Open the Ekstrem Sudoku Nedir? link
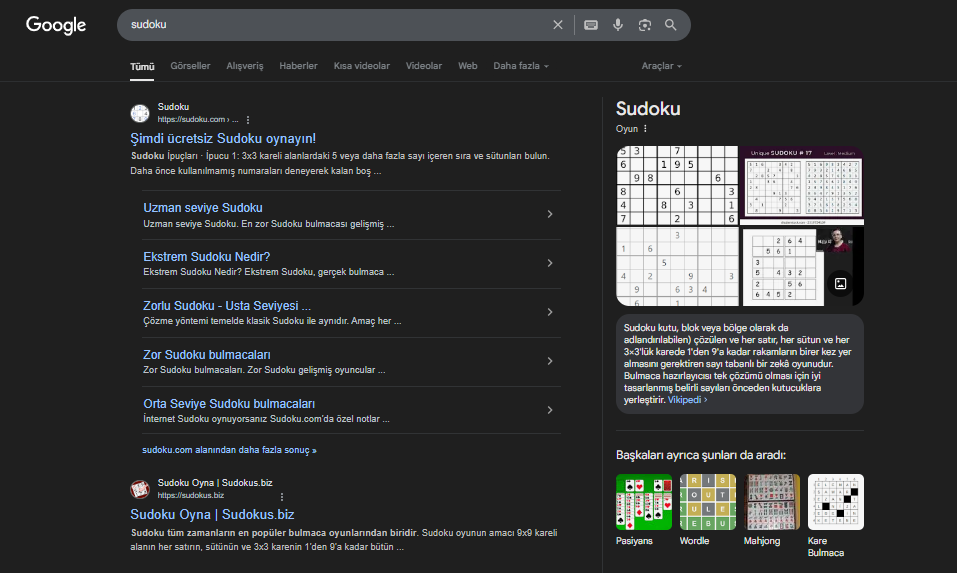957x573 pixels. (x=206, y=257)
